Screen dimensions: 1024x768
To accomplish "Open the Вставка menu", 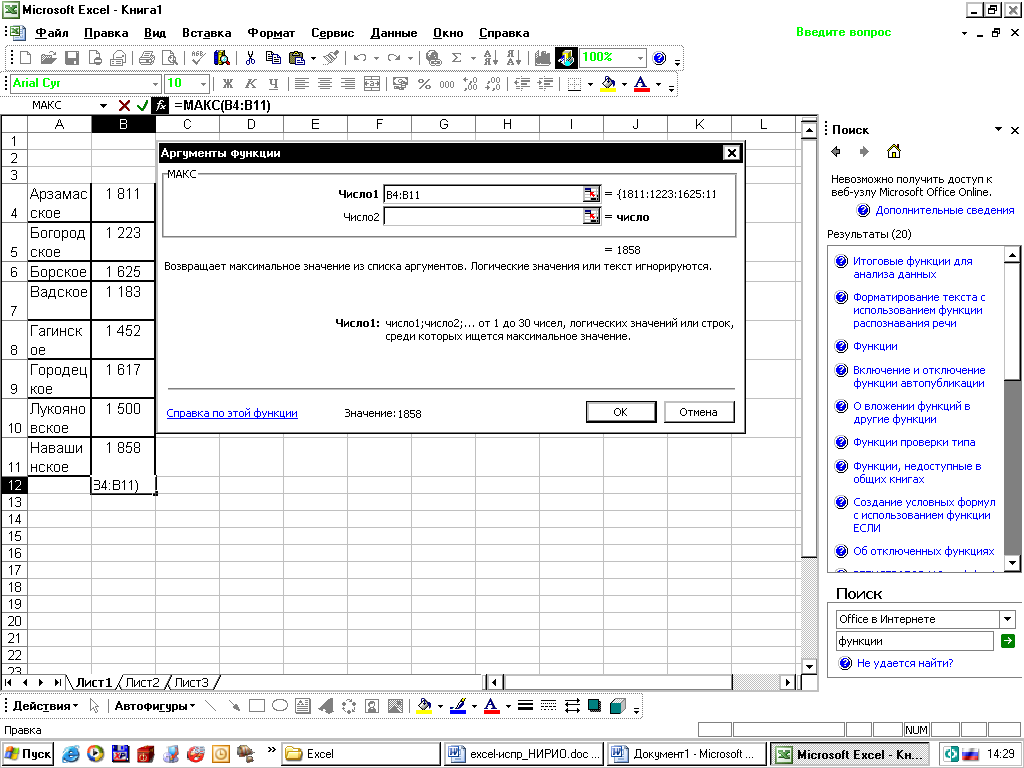I will pyautogui.click(x=206, y=33).
